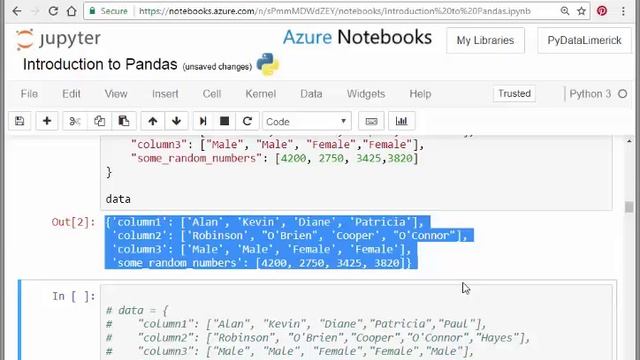Click the commented line containing "Hayes"
This screenshot has width=640, height=360.
point(318,338)
